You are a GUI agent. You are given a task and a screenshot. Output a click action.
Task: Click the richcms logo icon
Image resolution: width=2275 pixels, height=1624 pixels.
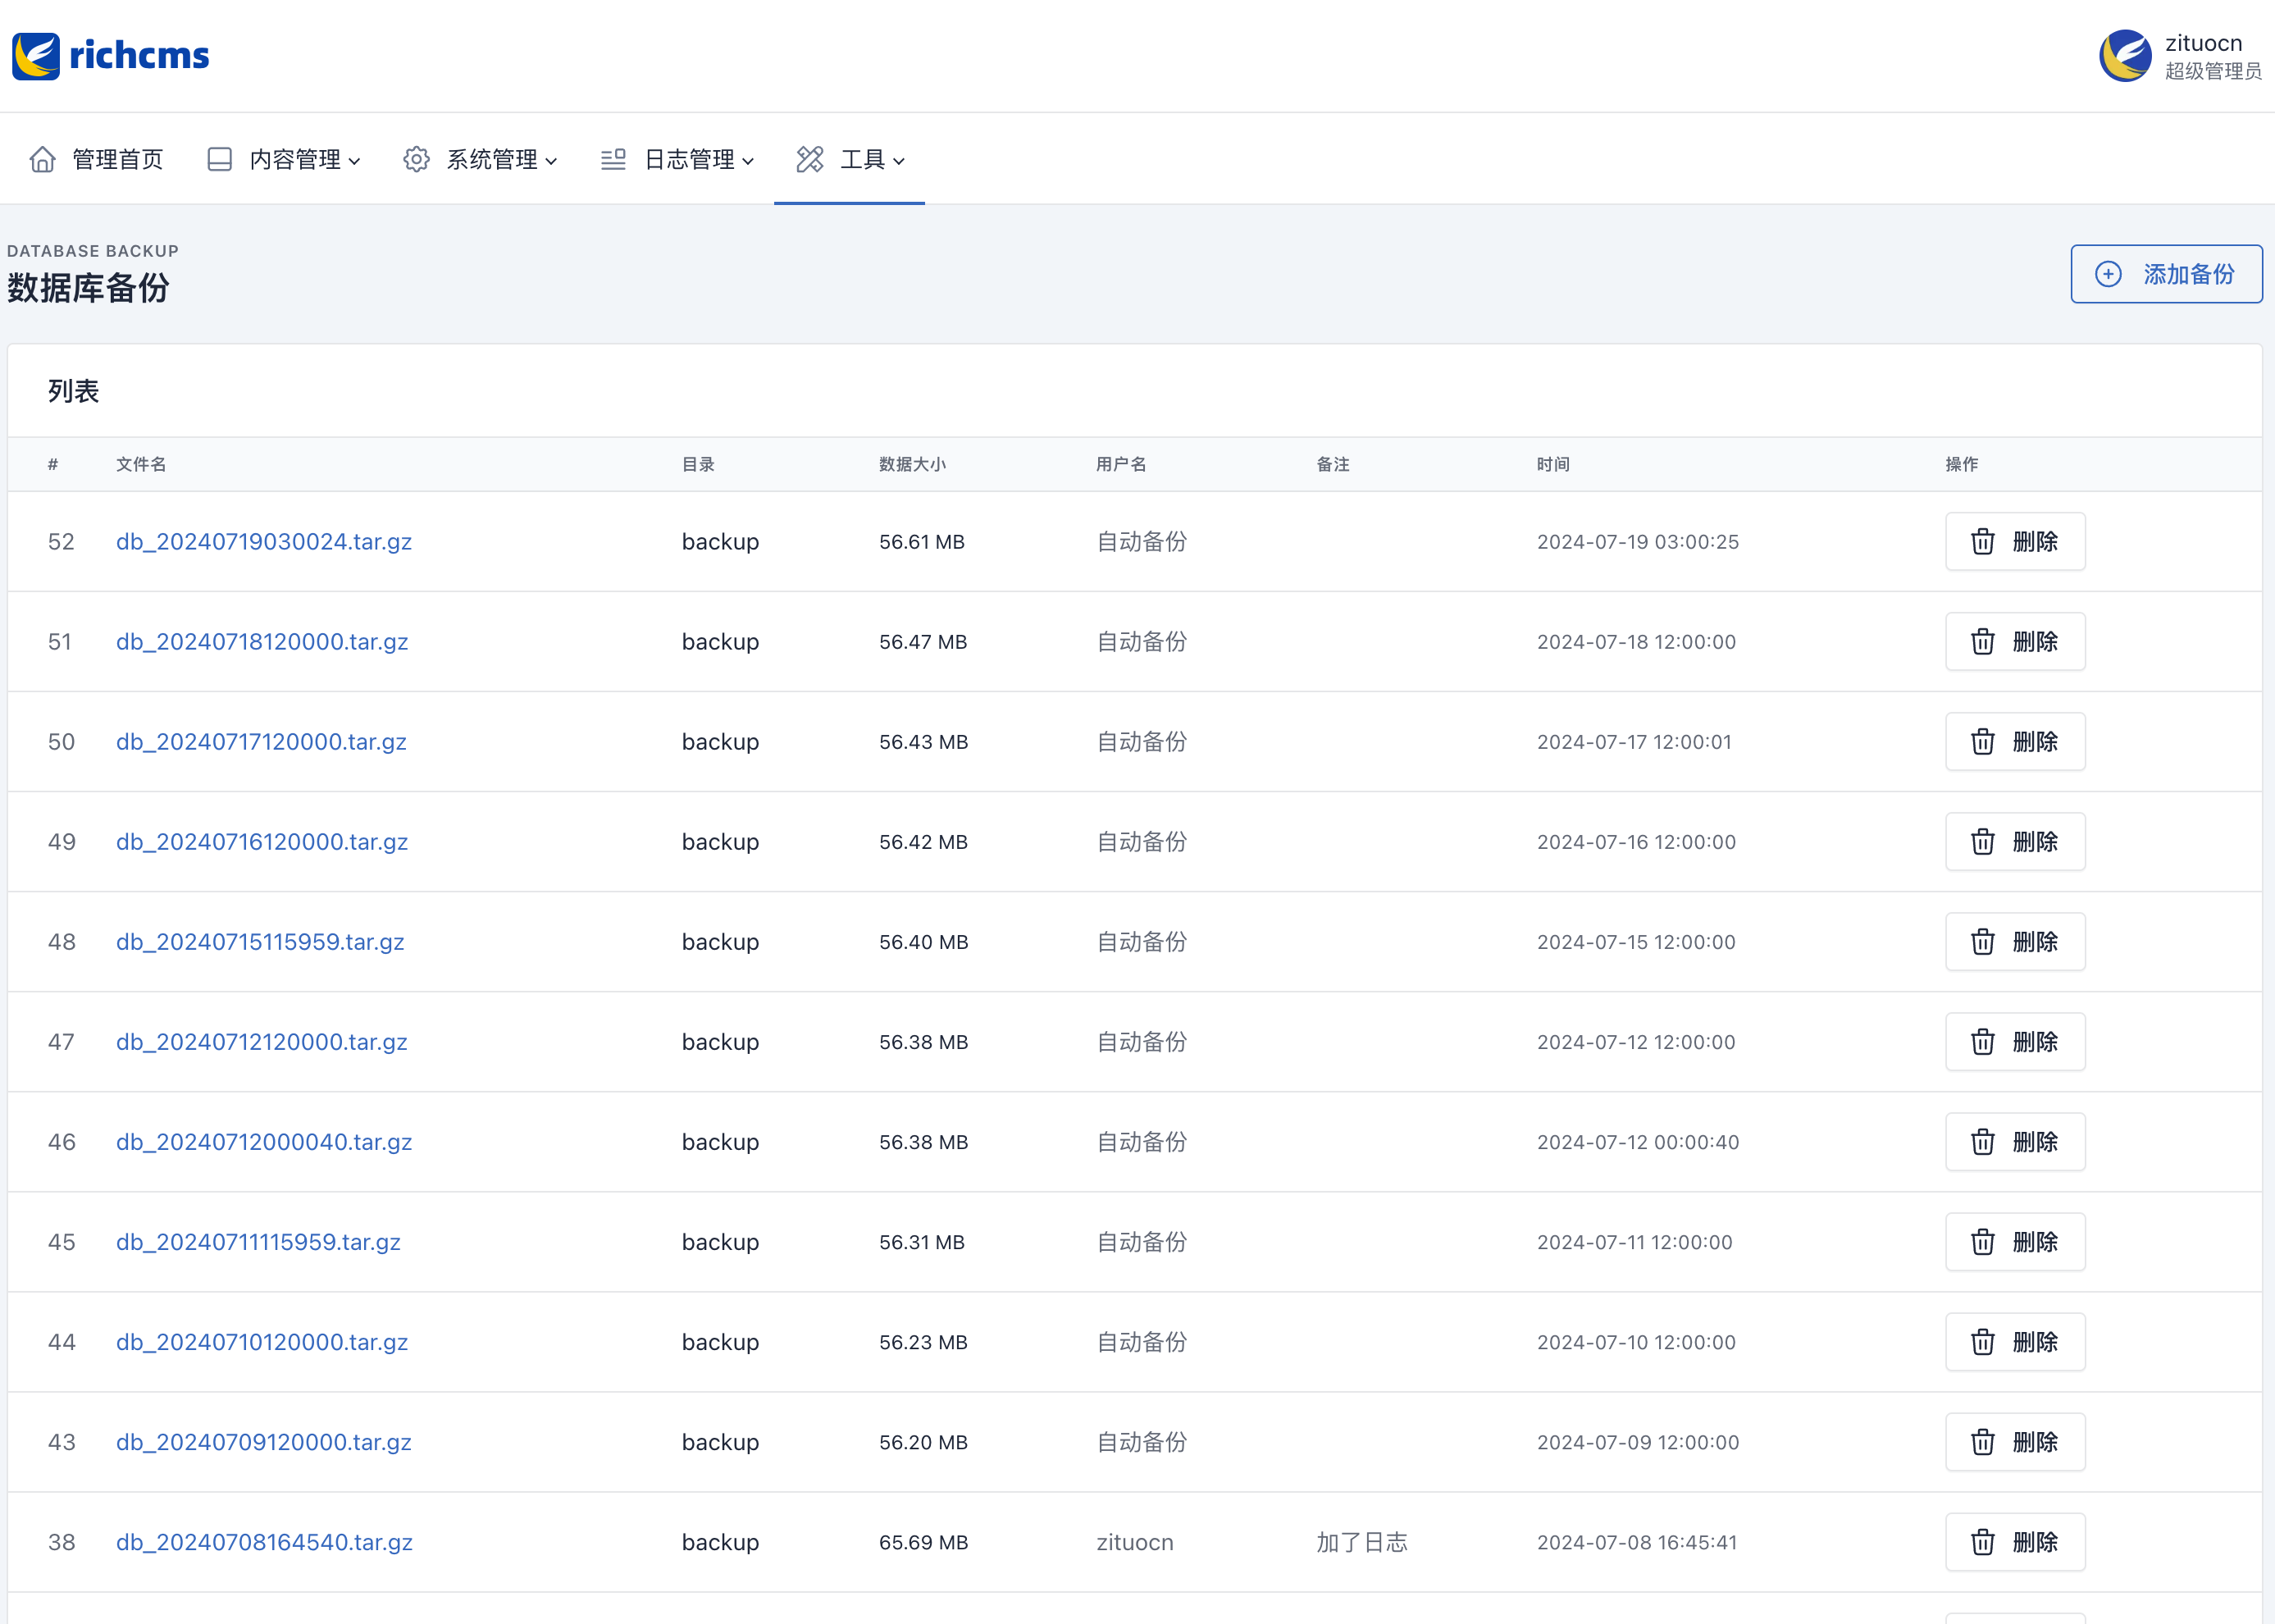click(x=36, y=56)
